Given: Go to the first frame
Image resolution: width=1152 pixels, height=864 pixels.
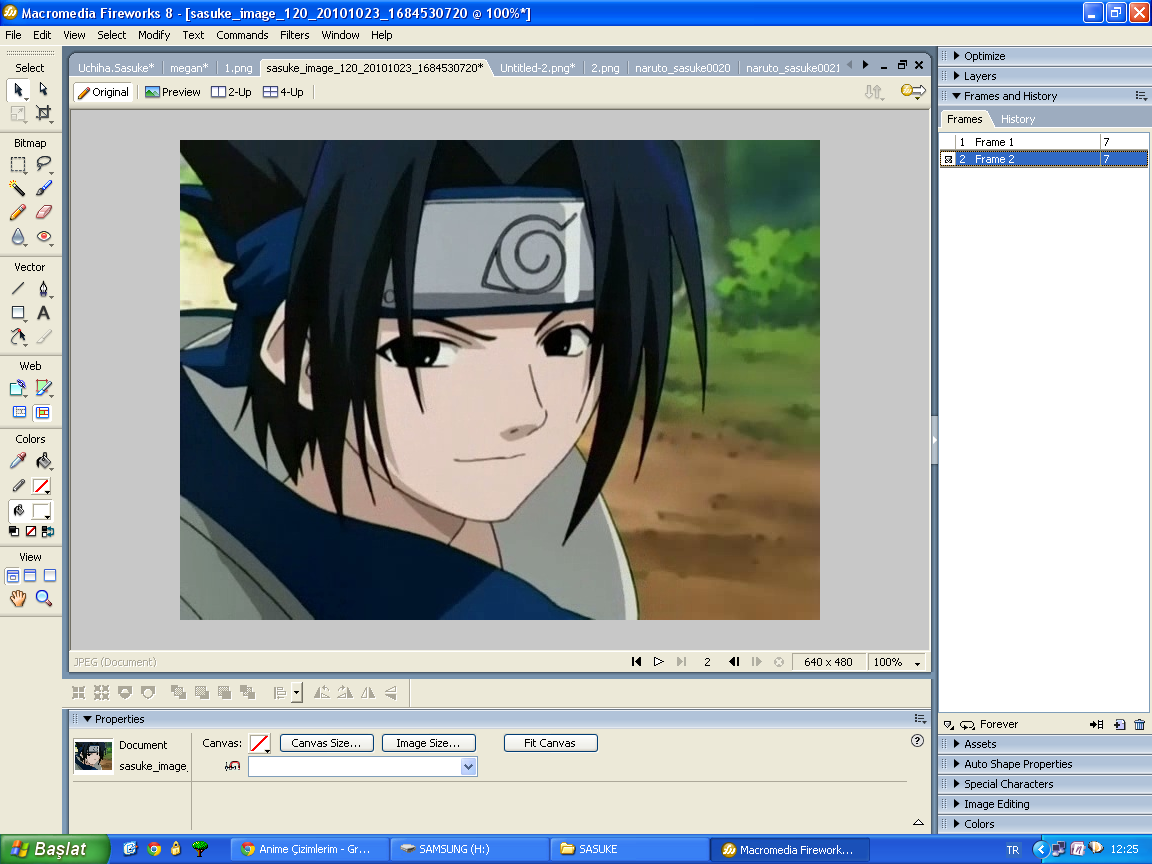Looking at the screenshot, I should [x=636, y=662].
